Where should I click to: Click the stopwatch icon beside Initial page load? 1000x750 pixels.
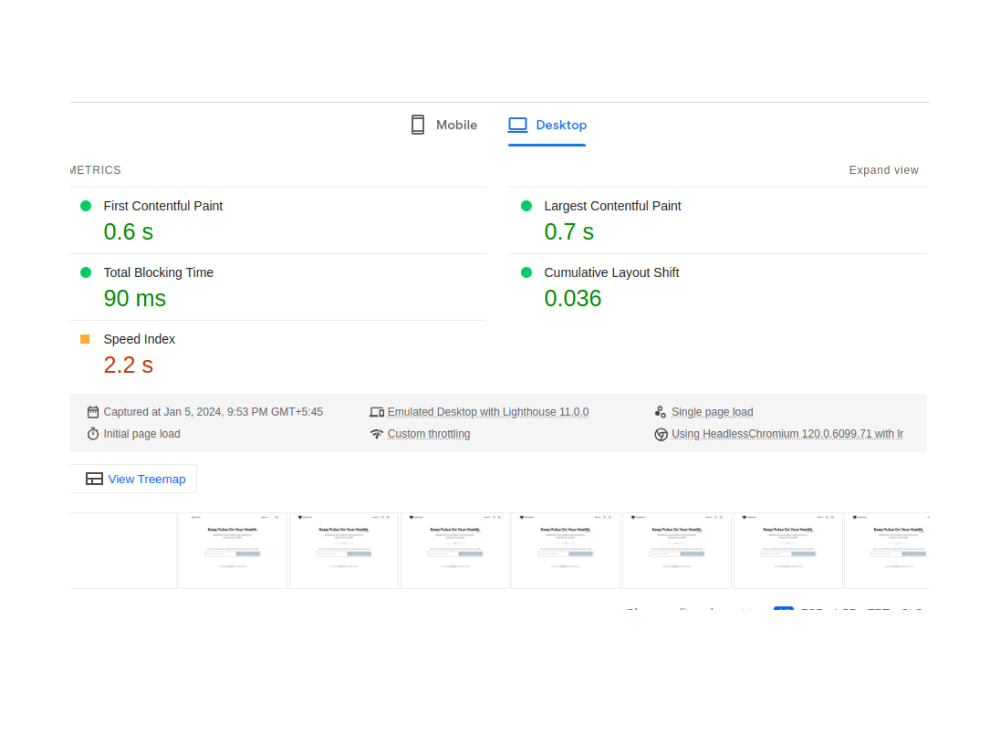pyautogui.click(x=93, y=434)
